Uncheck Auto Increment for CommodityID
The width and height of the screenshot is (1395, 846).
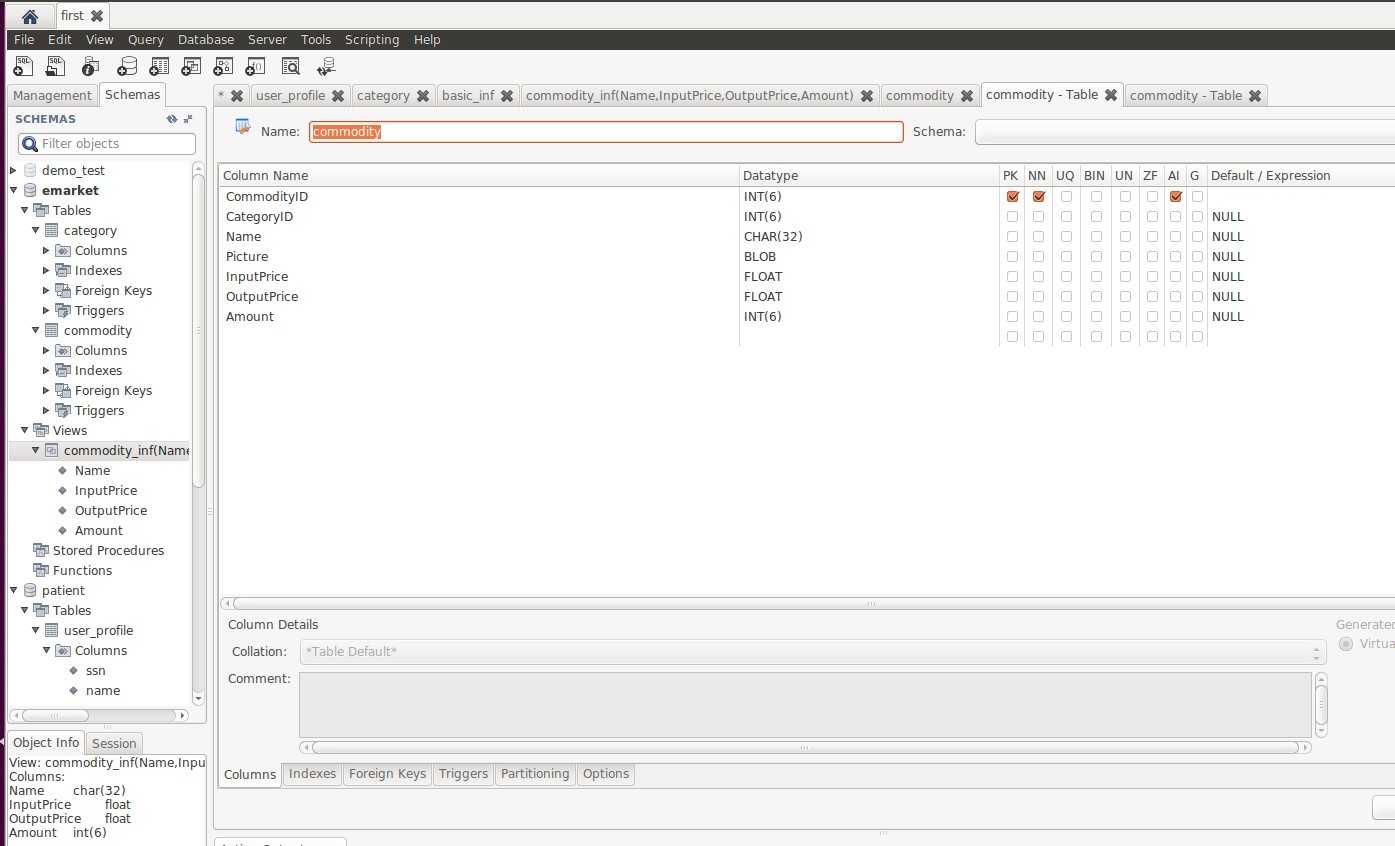pos(1174,196)
